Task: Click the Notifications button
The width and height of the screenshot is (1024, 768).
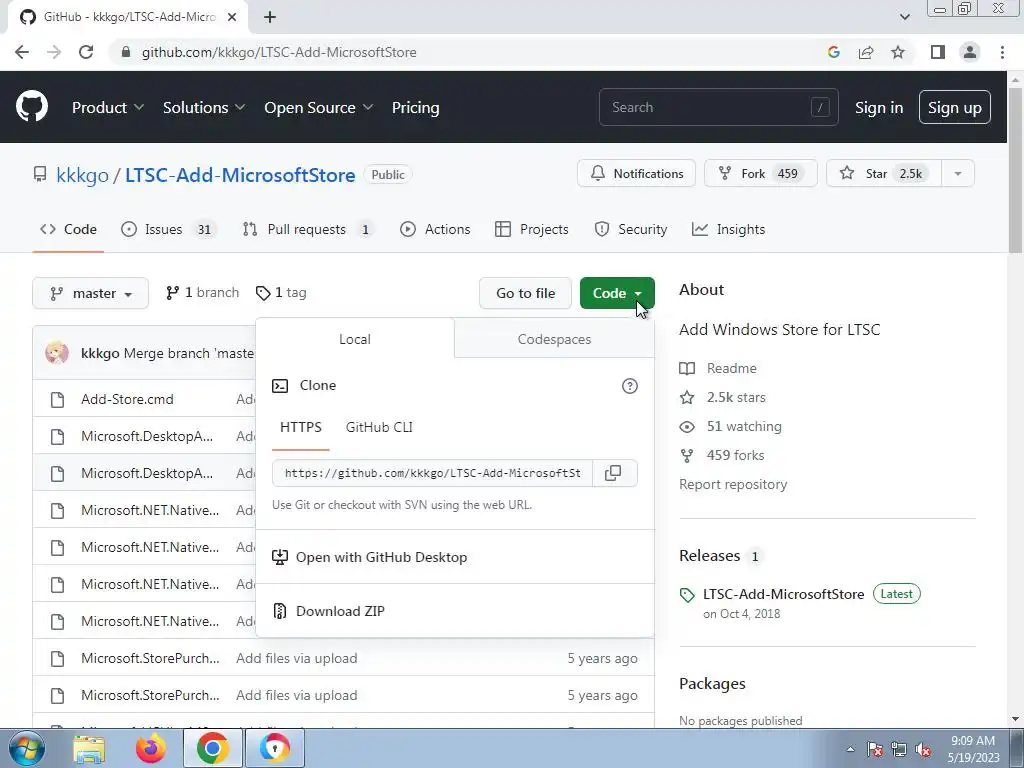Action: [x=636, y=174]
